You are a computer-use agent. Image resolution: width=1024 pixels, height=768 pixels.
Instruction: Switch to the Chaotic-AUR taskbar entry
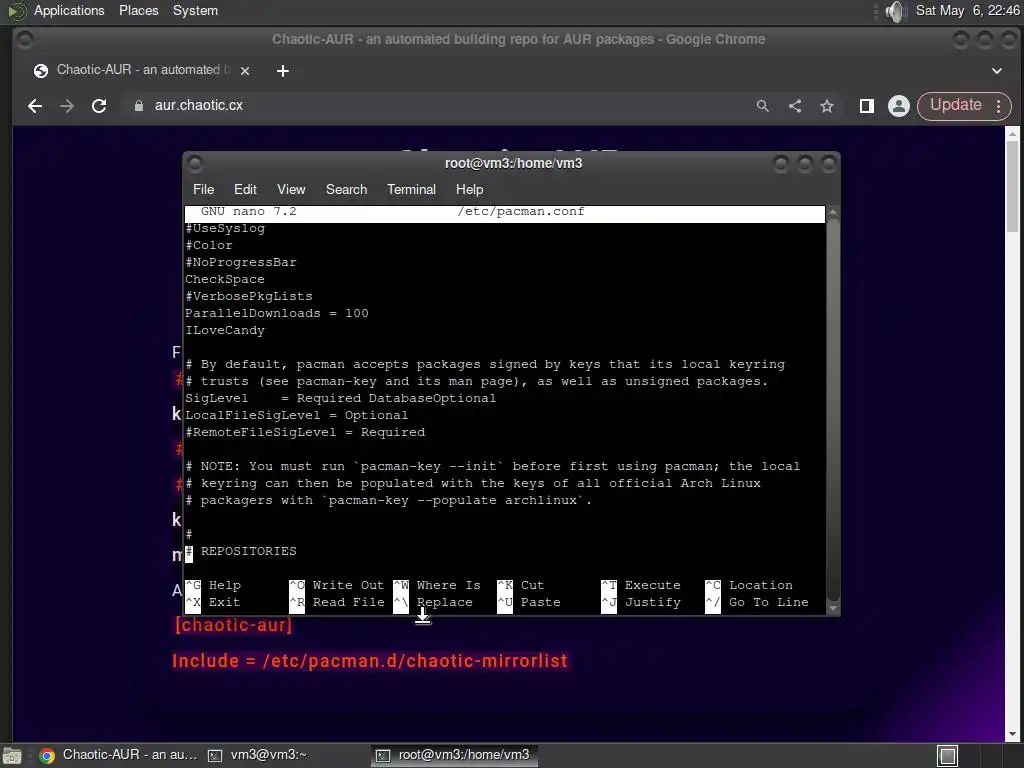(119, 755)
